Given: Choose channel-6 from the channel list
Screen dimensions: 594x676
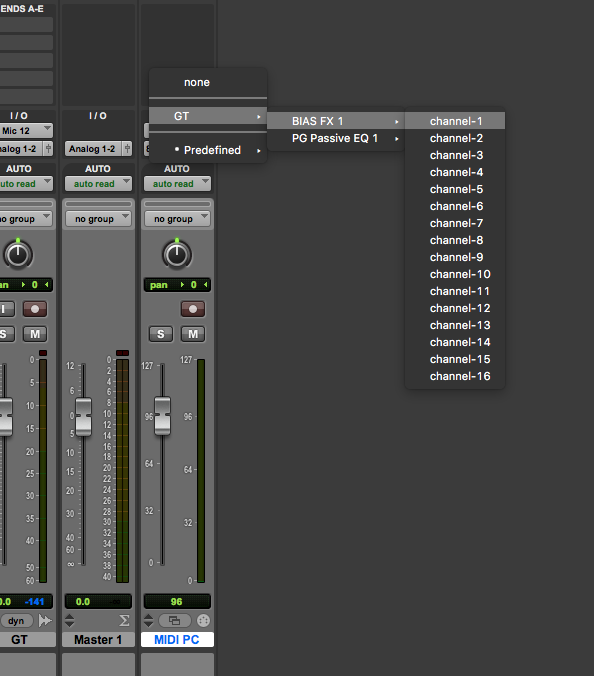Looking at the screenshot, I should (455, 206).
